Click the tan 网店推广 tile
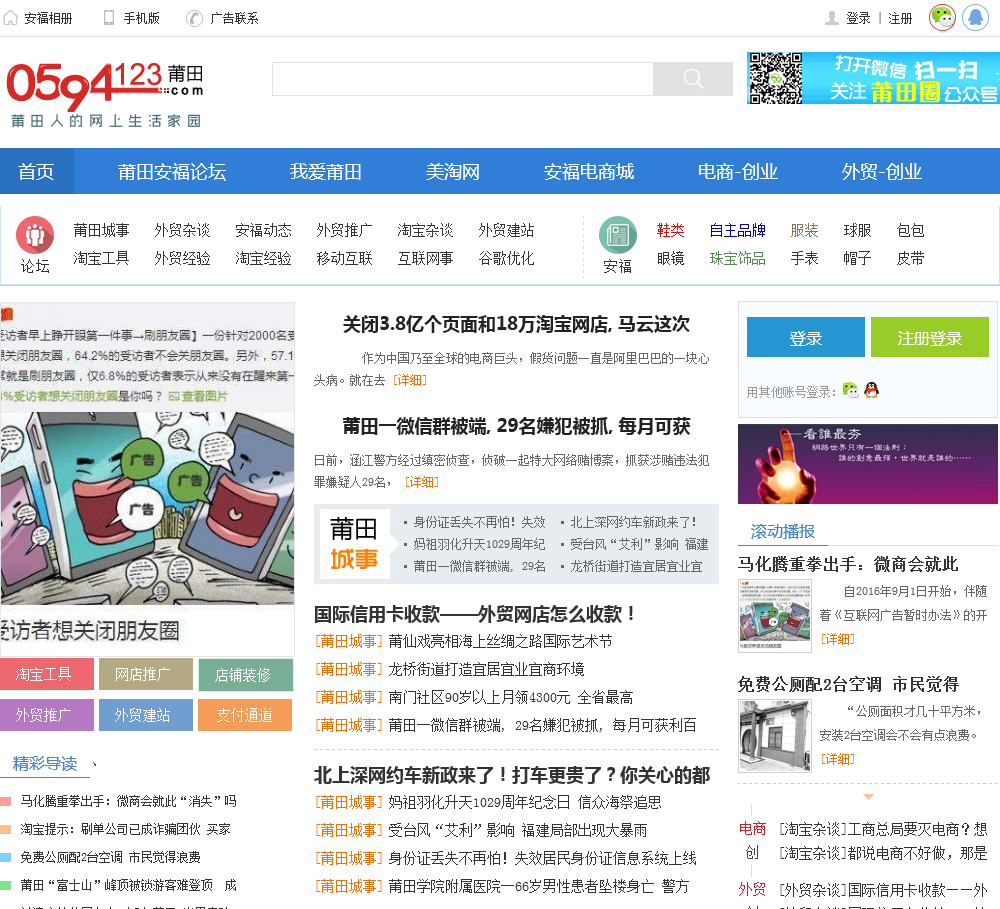This screenshot has width=1000, height=909. click(145, 674)
